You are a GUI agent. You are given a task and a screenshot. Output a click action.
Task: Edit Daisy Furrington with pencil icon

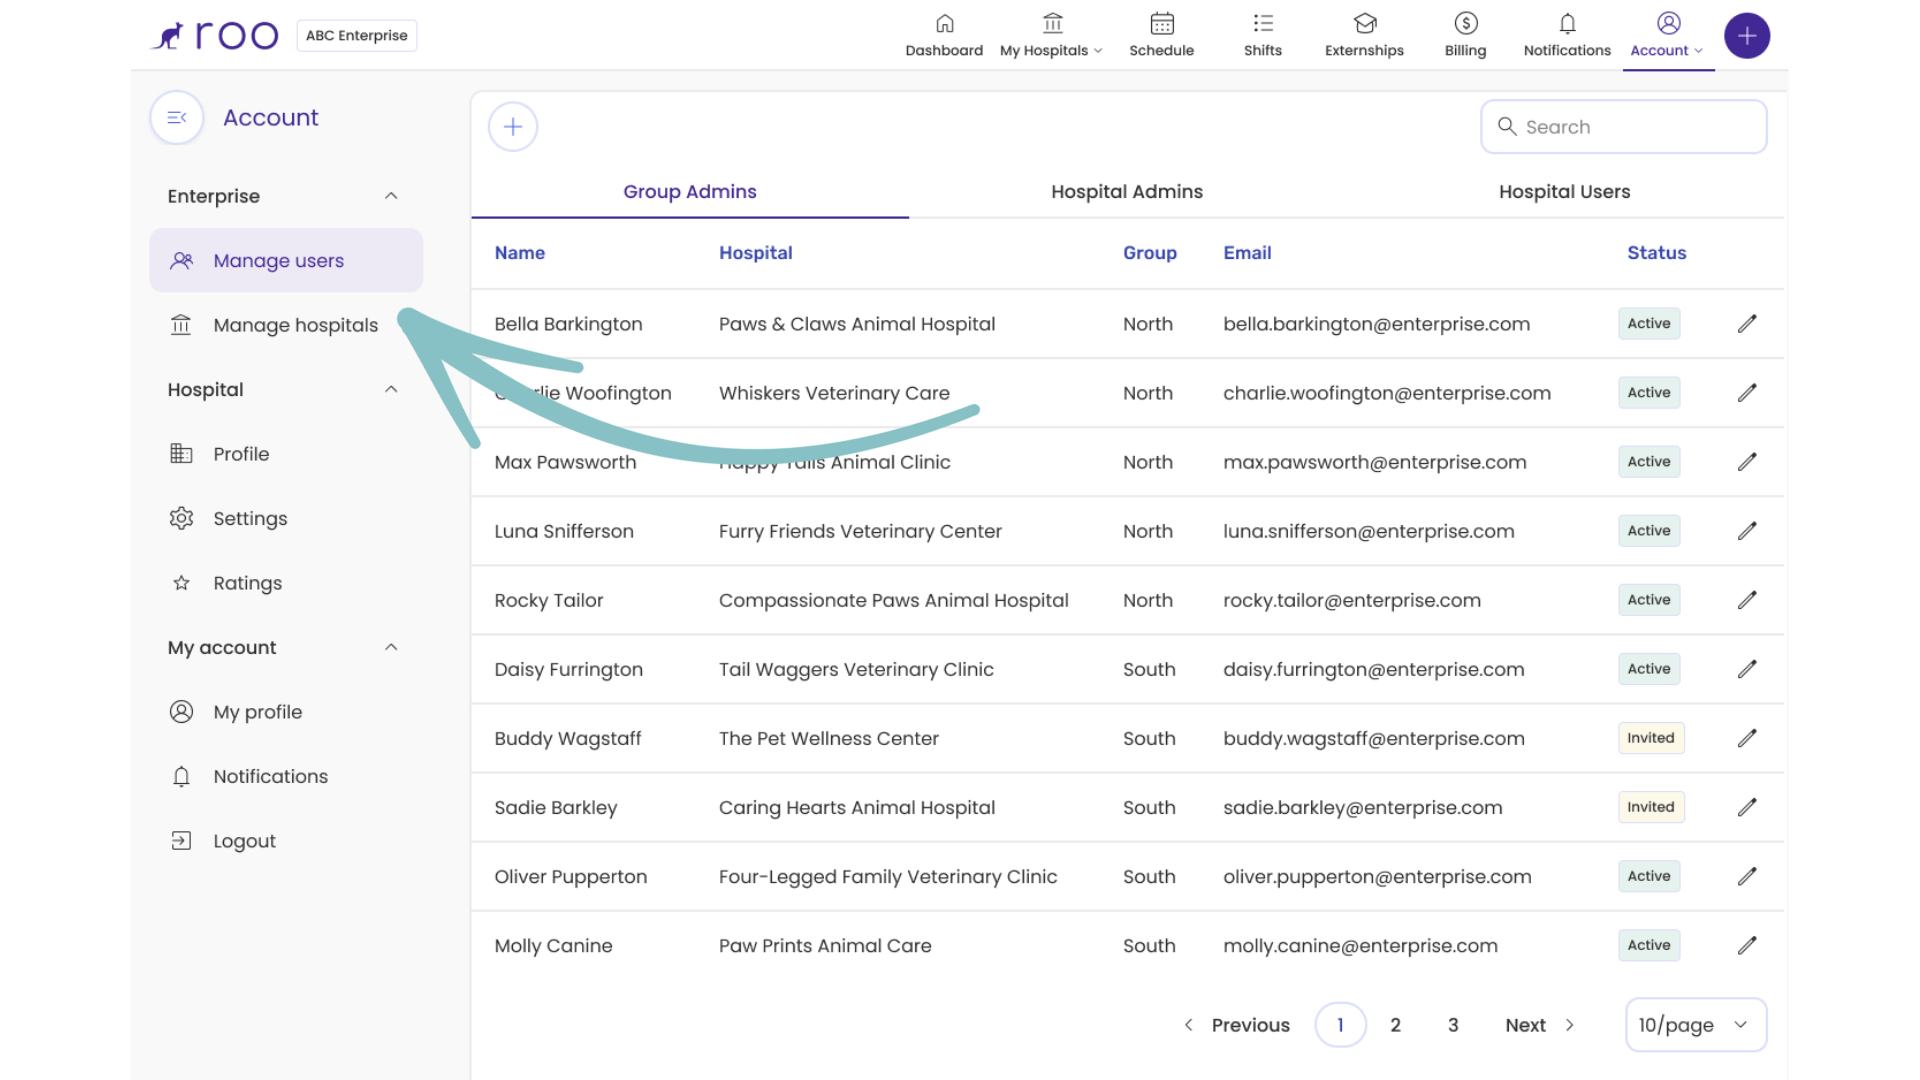coord(1746,669)
